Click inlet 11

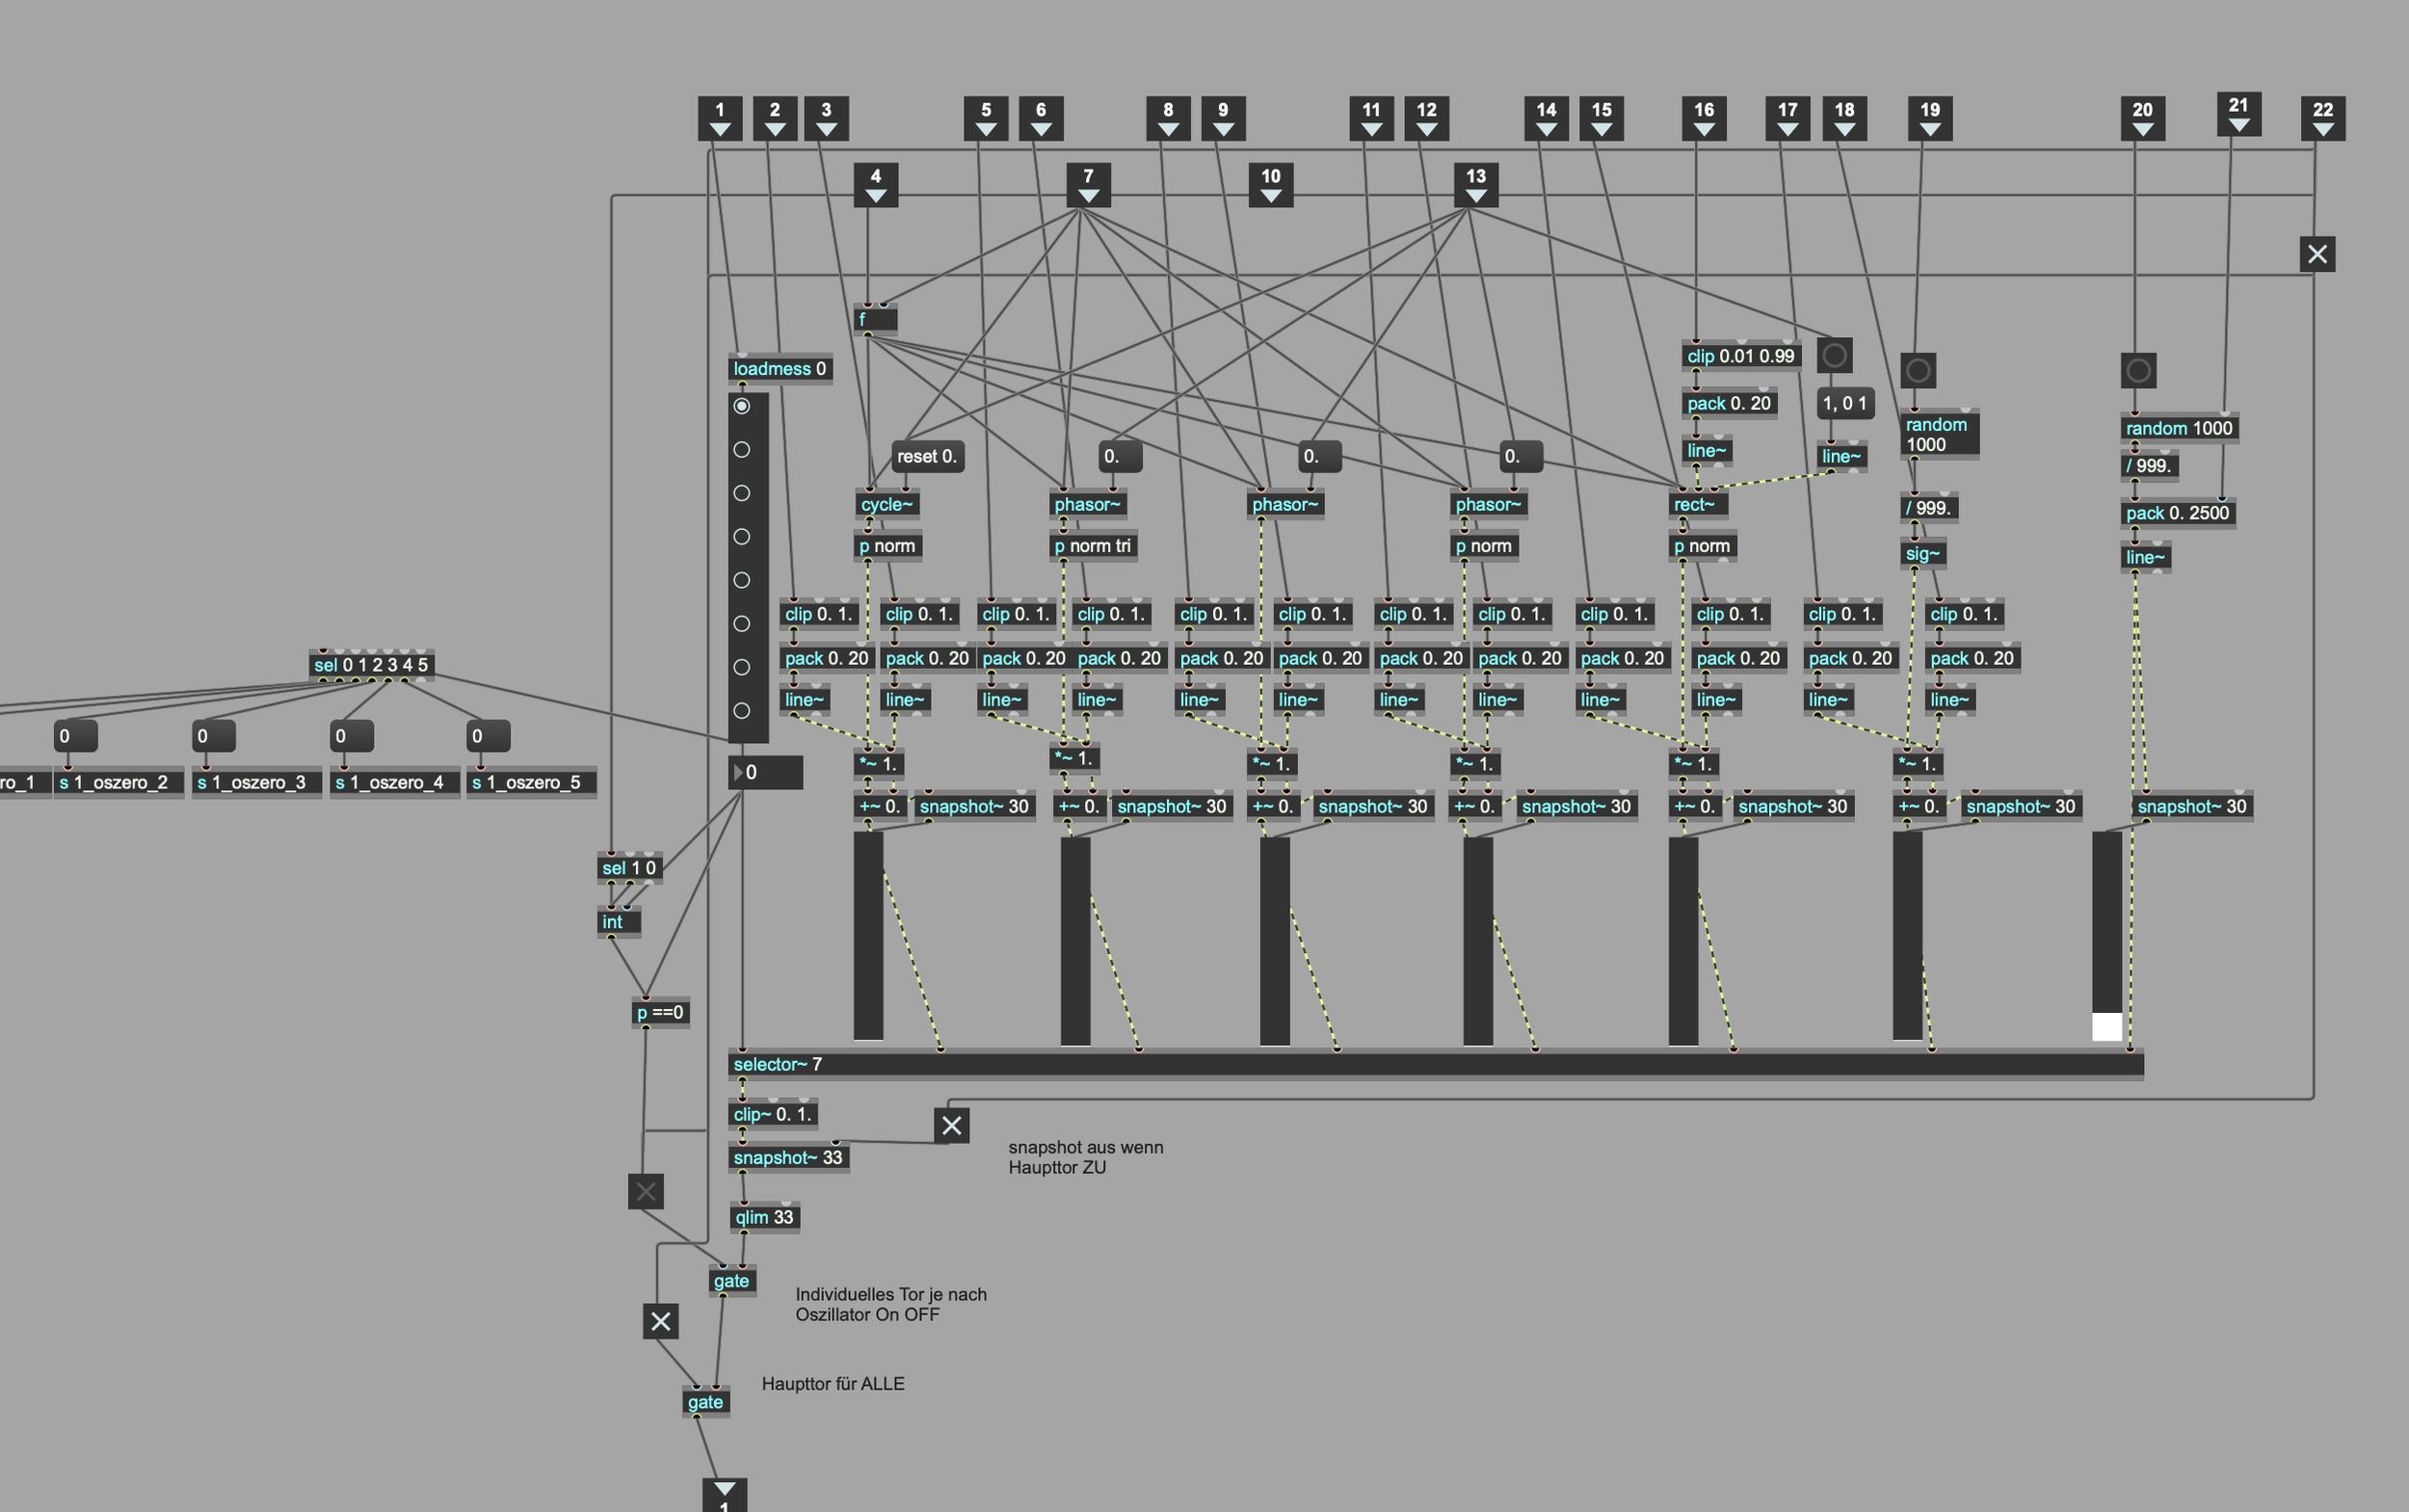click(1371, 118)
